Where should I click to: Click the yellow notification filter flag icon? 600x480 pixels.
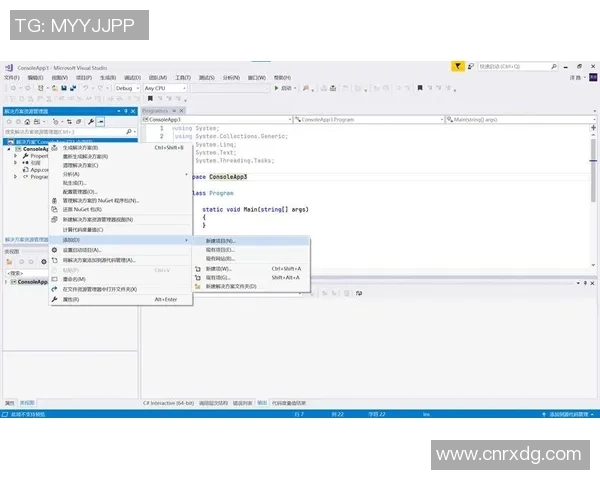click(x=457, y=66)
